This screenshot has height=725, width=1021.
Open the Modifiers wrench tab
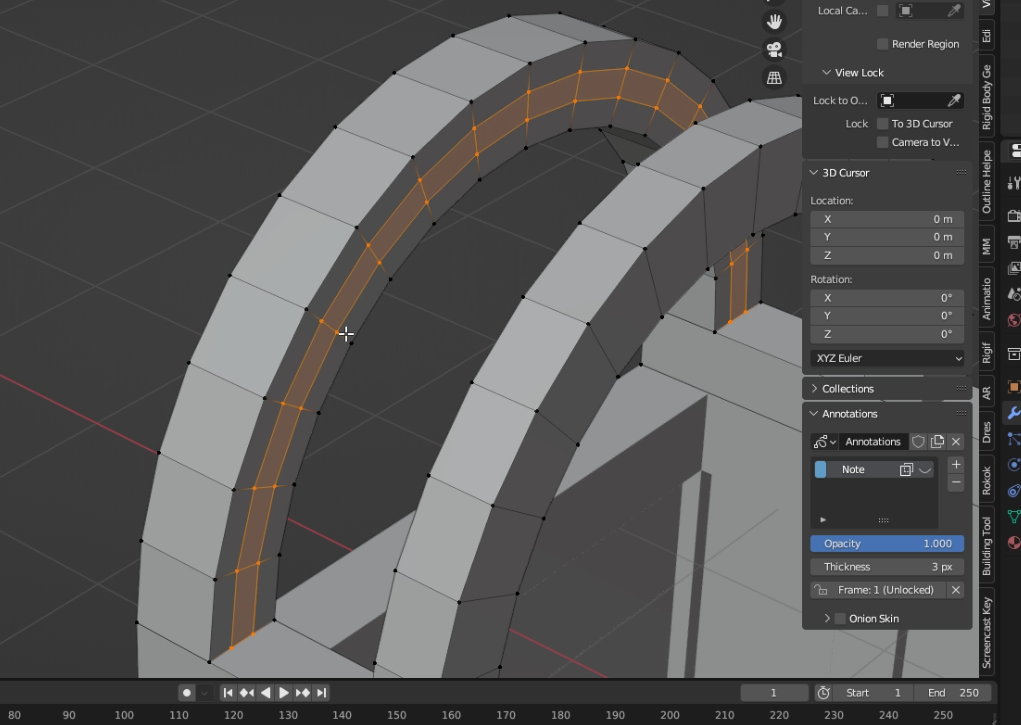pos(1014,413)
